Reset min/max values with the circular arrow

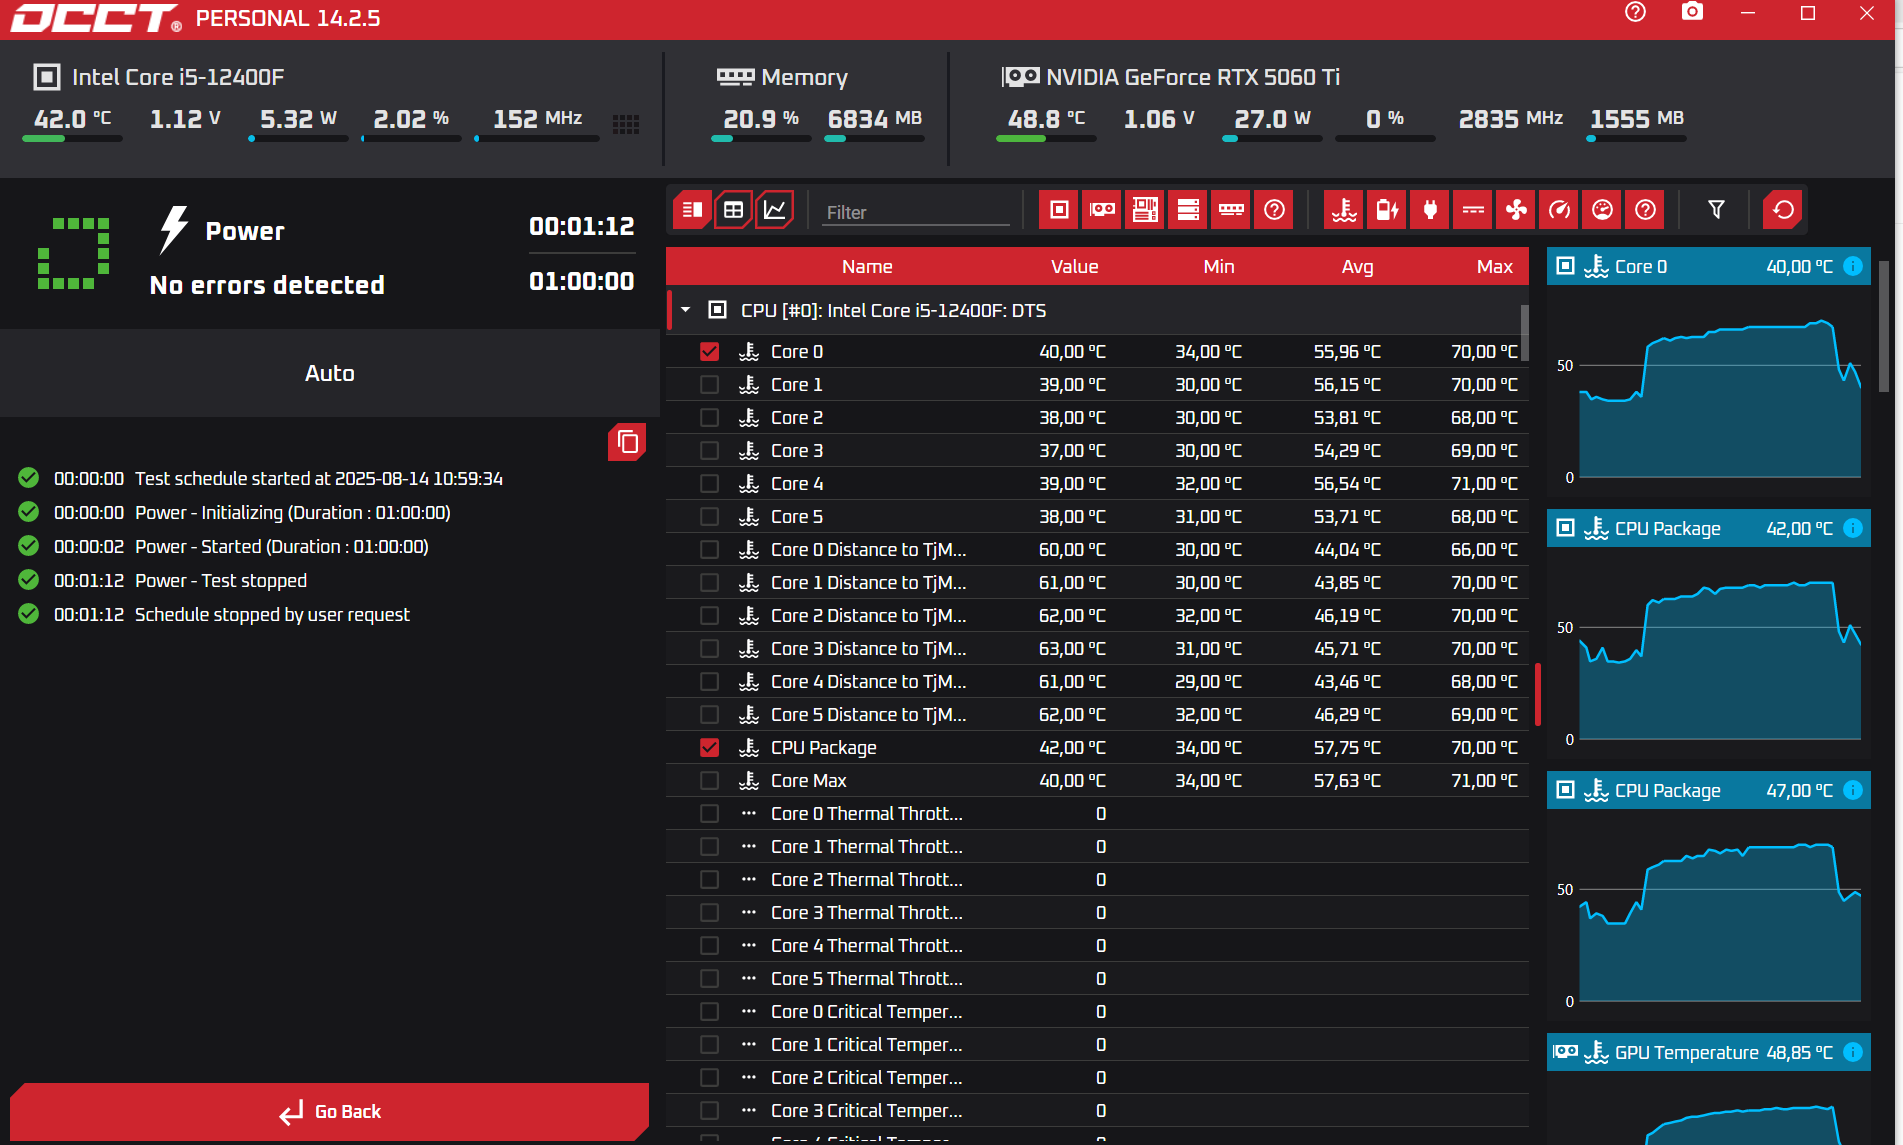(x=1783, y=210)
